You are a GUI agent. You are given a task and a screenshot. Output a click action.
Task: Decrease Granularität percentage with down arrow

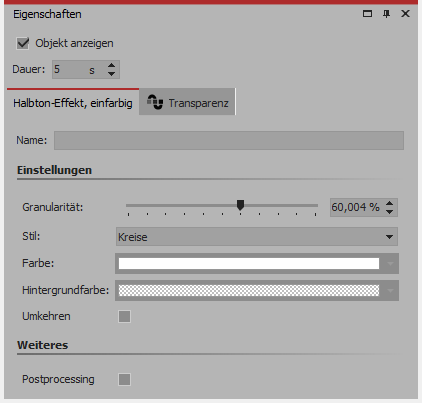pyautogui.click(x=389, y=211)
